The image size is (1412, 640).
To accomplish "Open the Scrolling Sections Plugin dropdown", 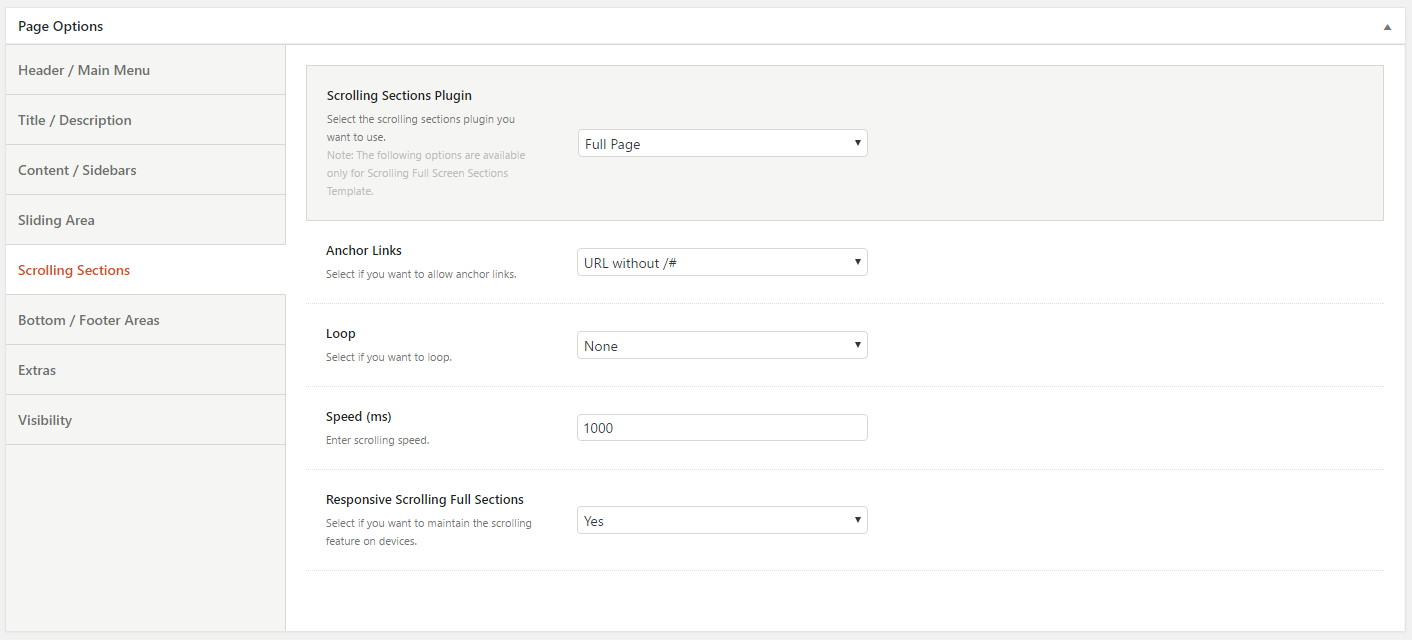I will point(722,144).
